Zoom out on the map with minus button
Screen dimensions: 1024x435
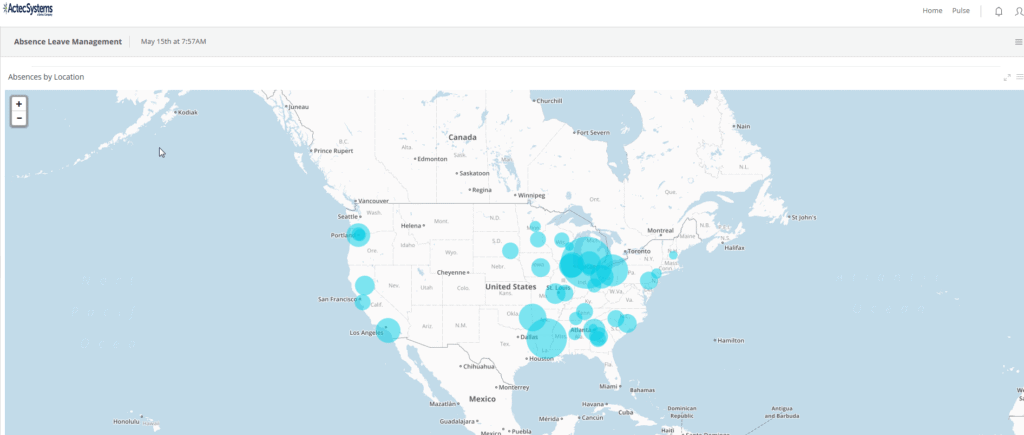point(20,118)
